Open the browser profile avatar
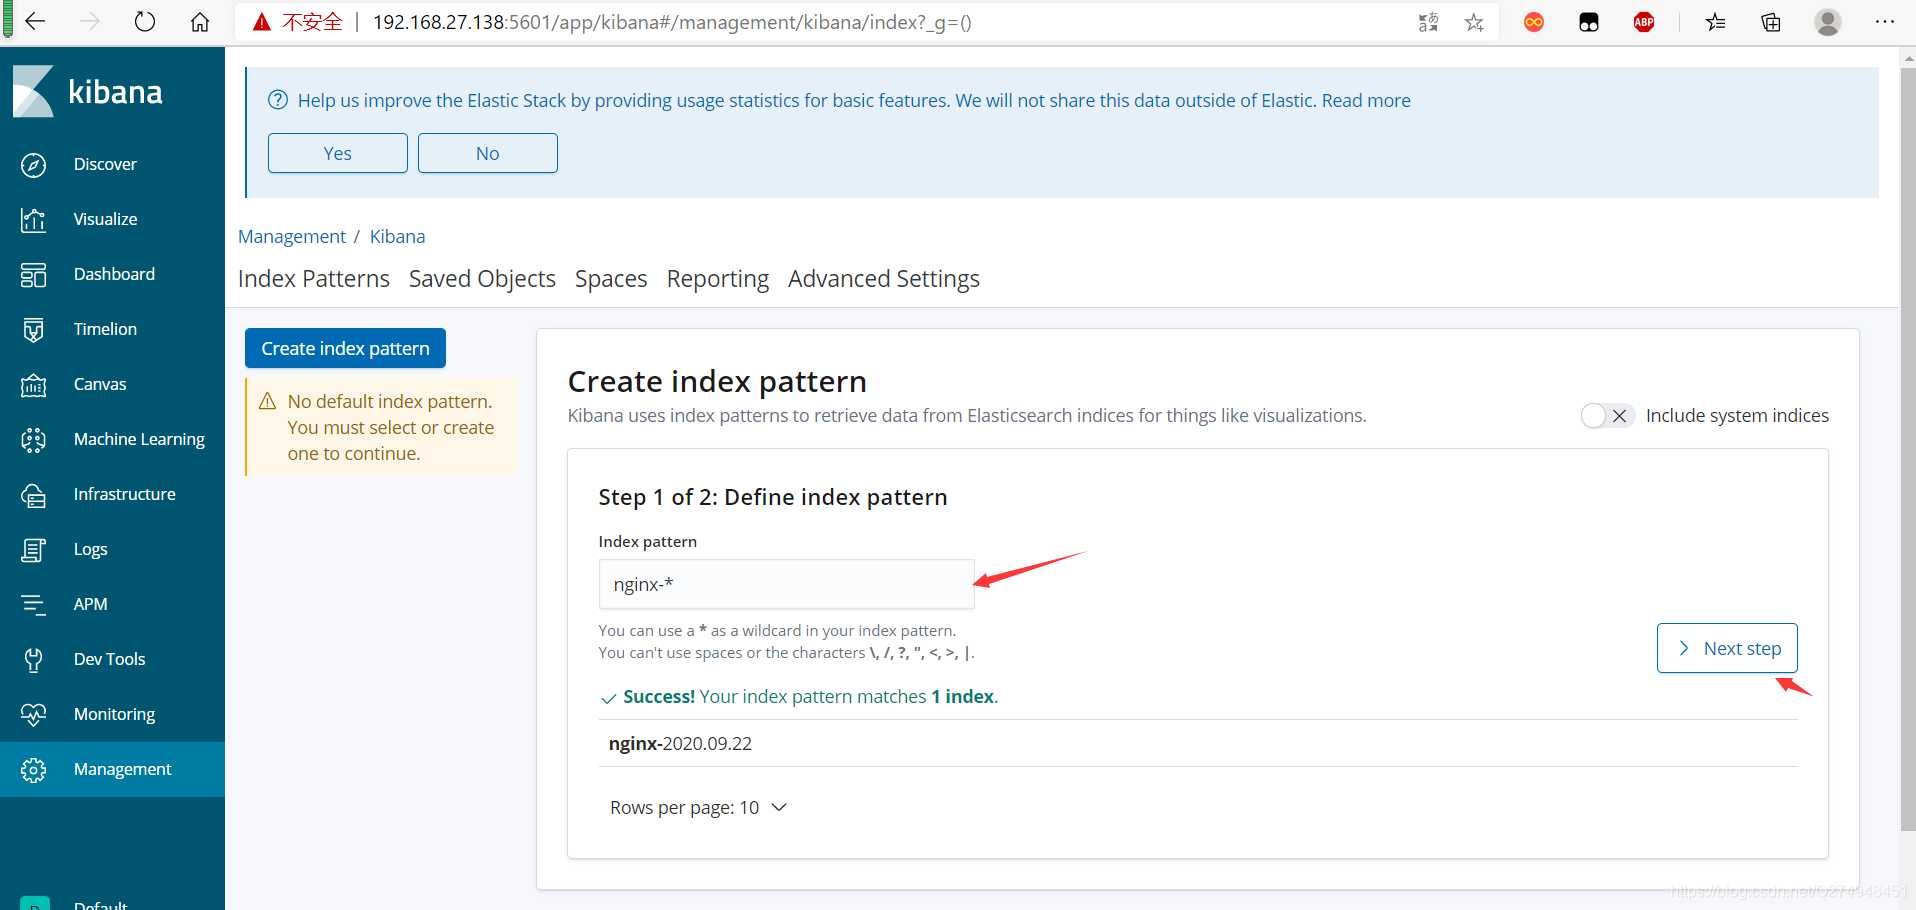This screenshot has width=1916, height=910. 1828,22
